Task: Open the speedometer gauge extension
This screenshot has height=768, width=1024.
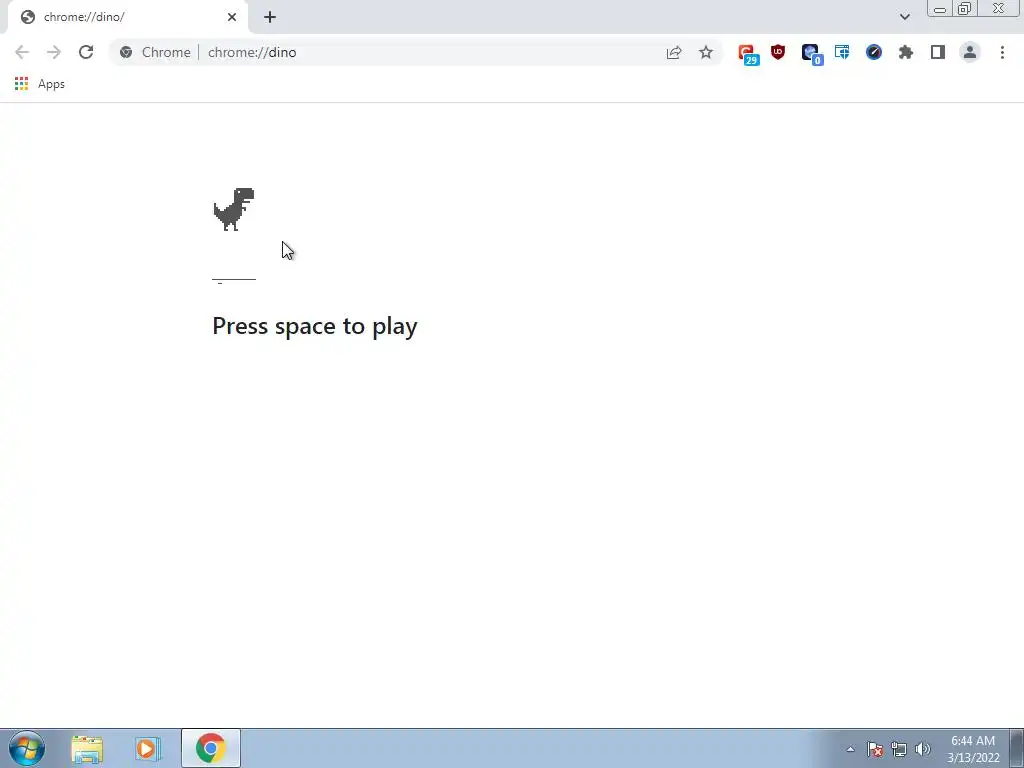Action: (x=874, y=52)
